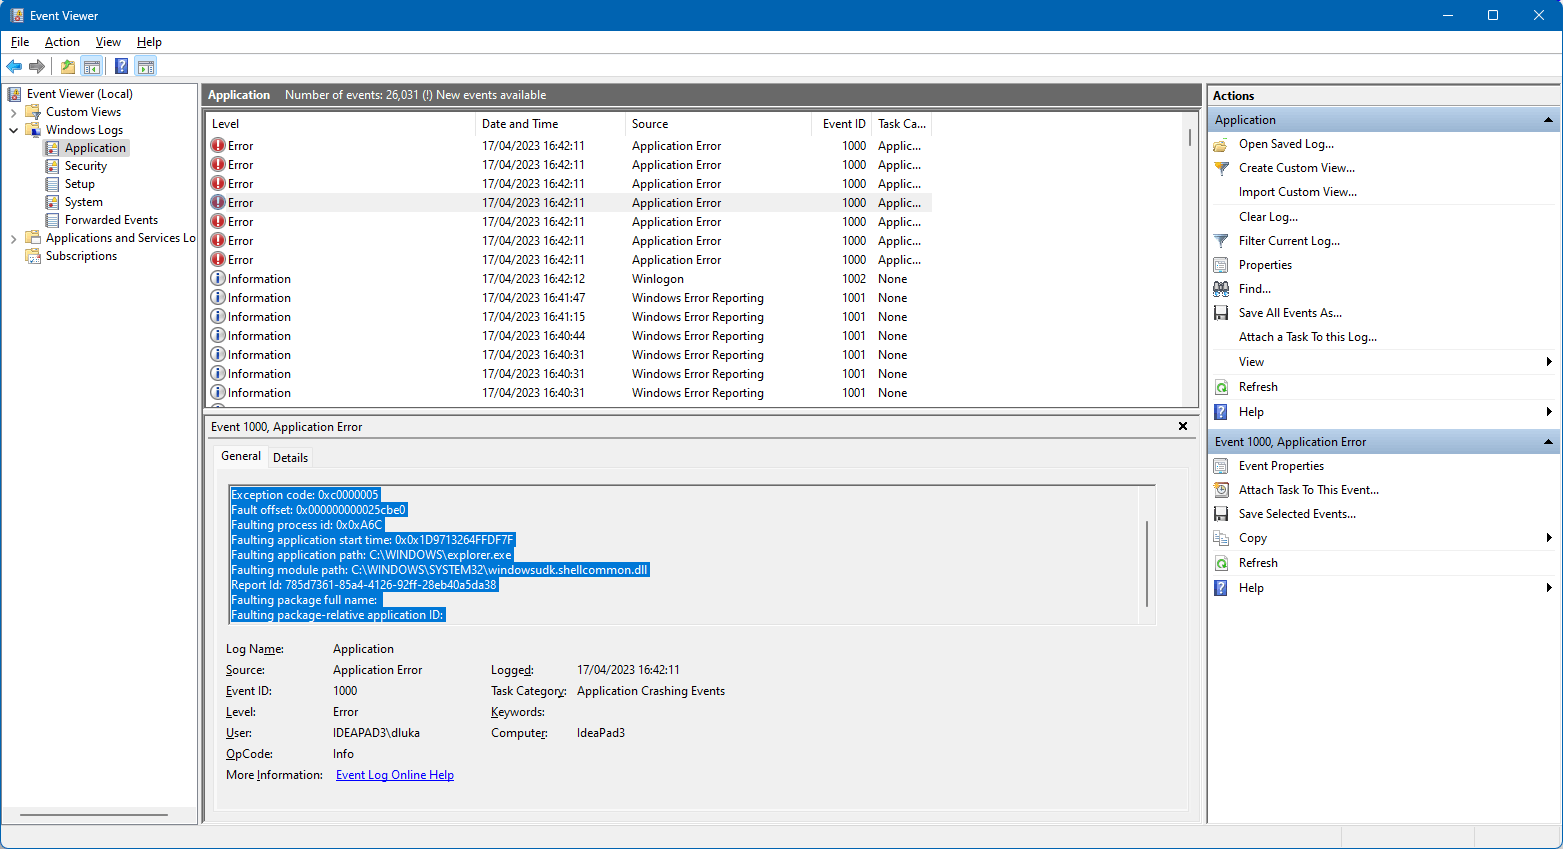Screen dimensions: 1563x849
Task: Click the Help question mark toolbar icon
Action: 120,66
